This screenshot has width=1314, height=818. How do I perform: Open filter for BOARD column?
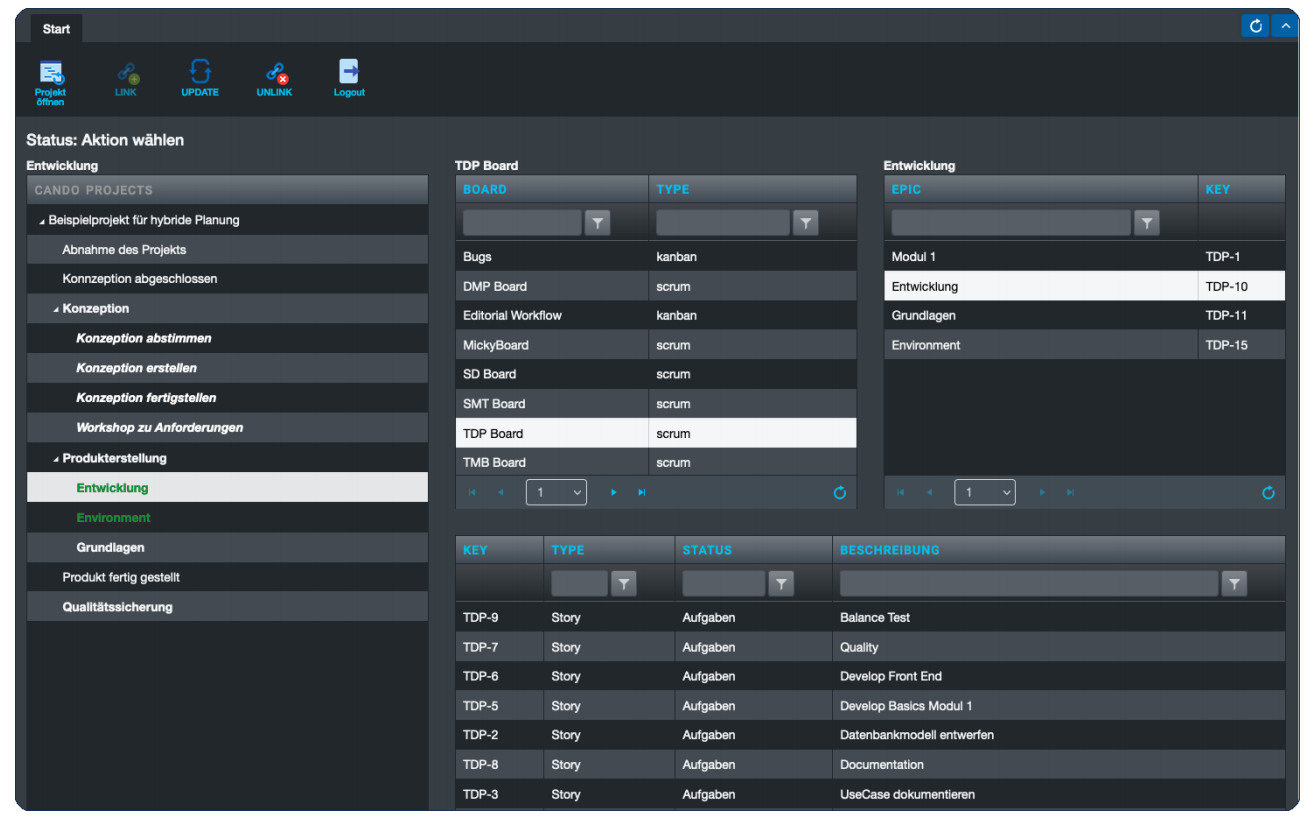click(x=597, y=223)
